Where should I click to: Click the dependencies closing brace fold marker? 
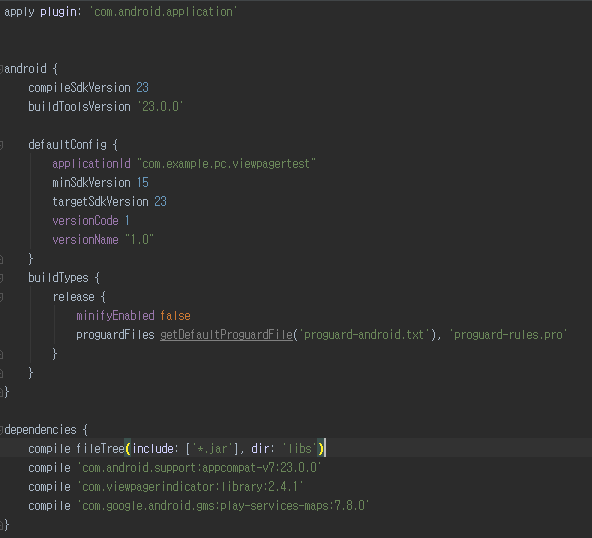[x=1, y=525]
